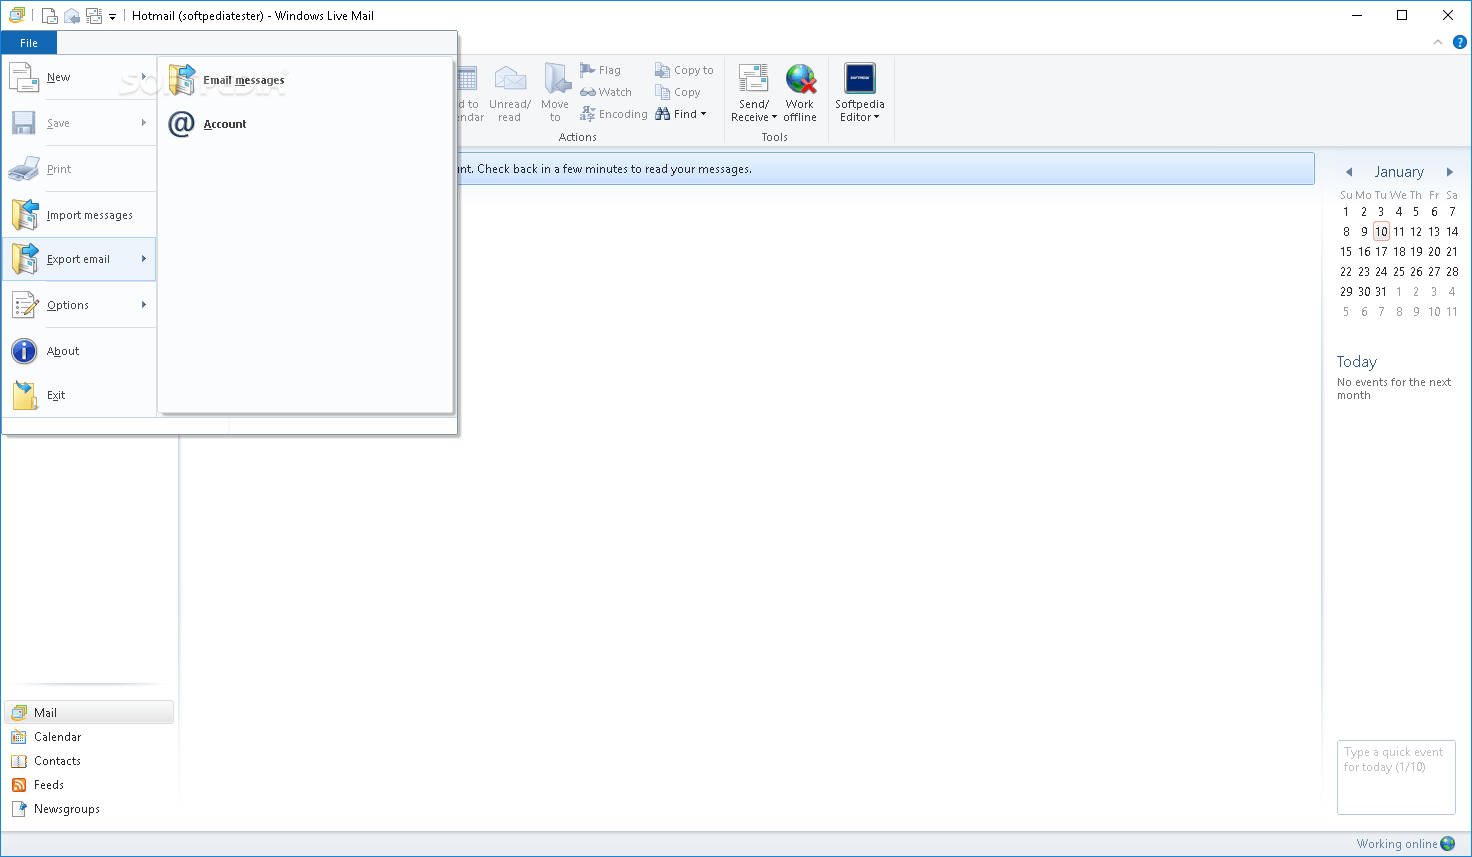Expand the New submenu arrow
The height and width of the screenshot is (857, 1472).
point(144,77)
